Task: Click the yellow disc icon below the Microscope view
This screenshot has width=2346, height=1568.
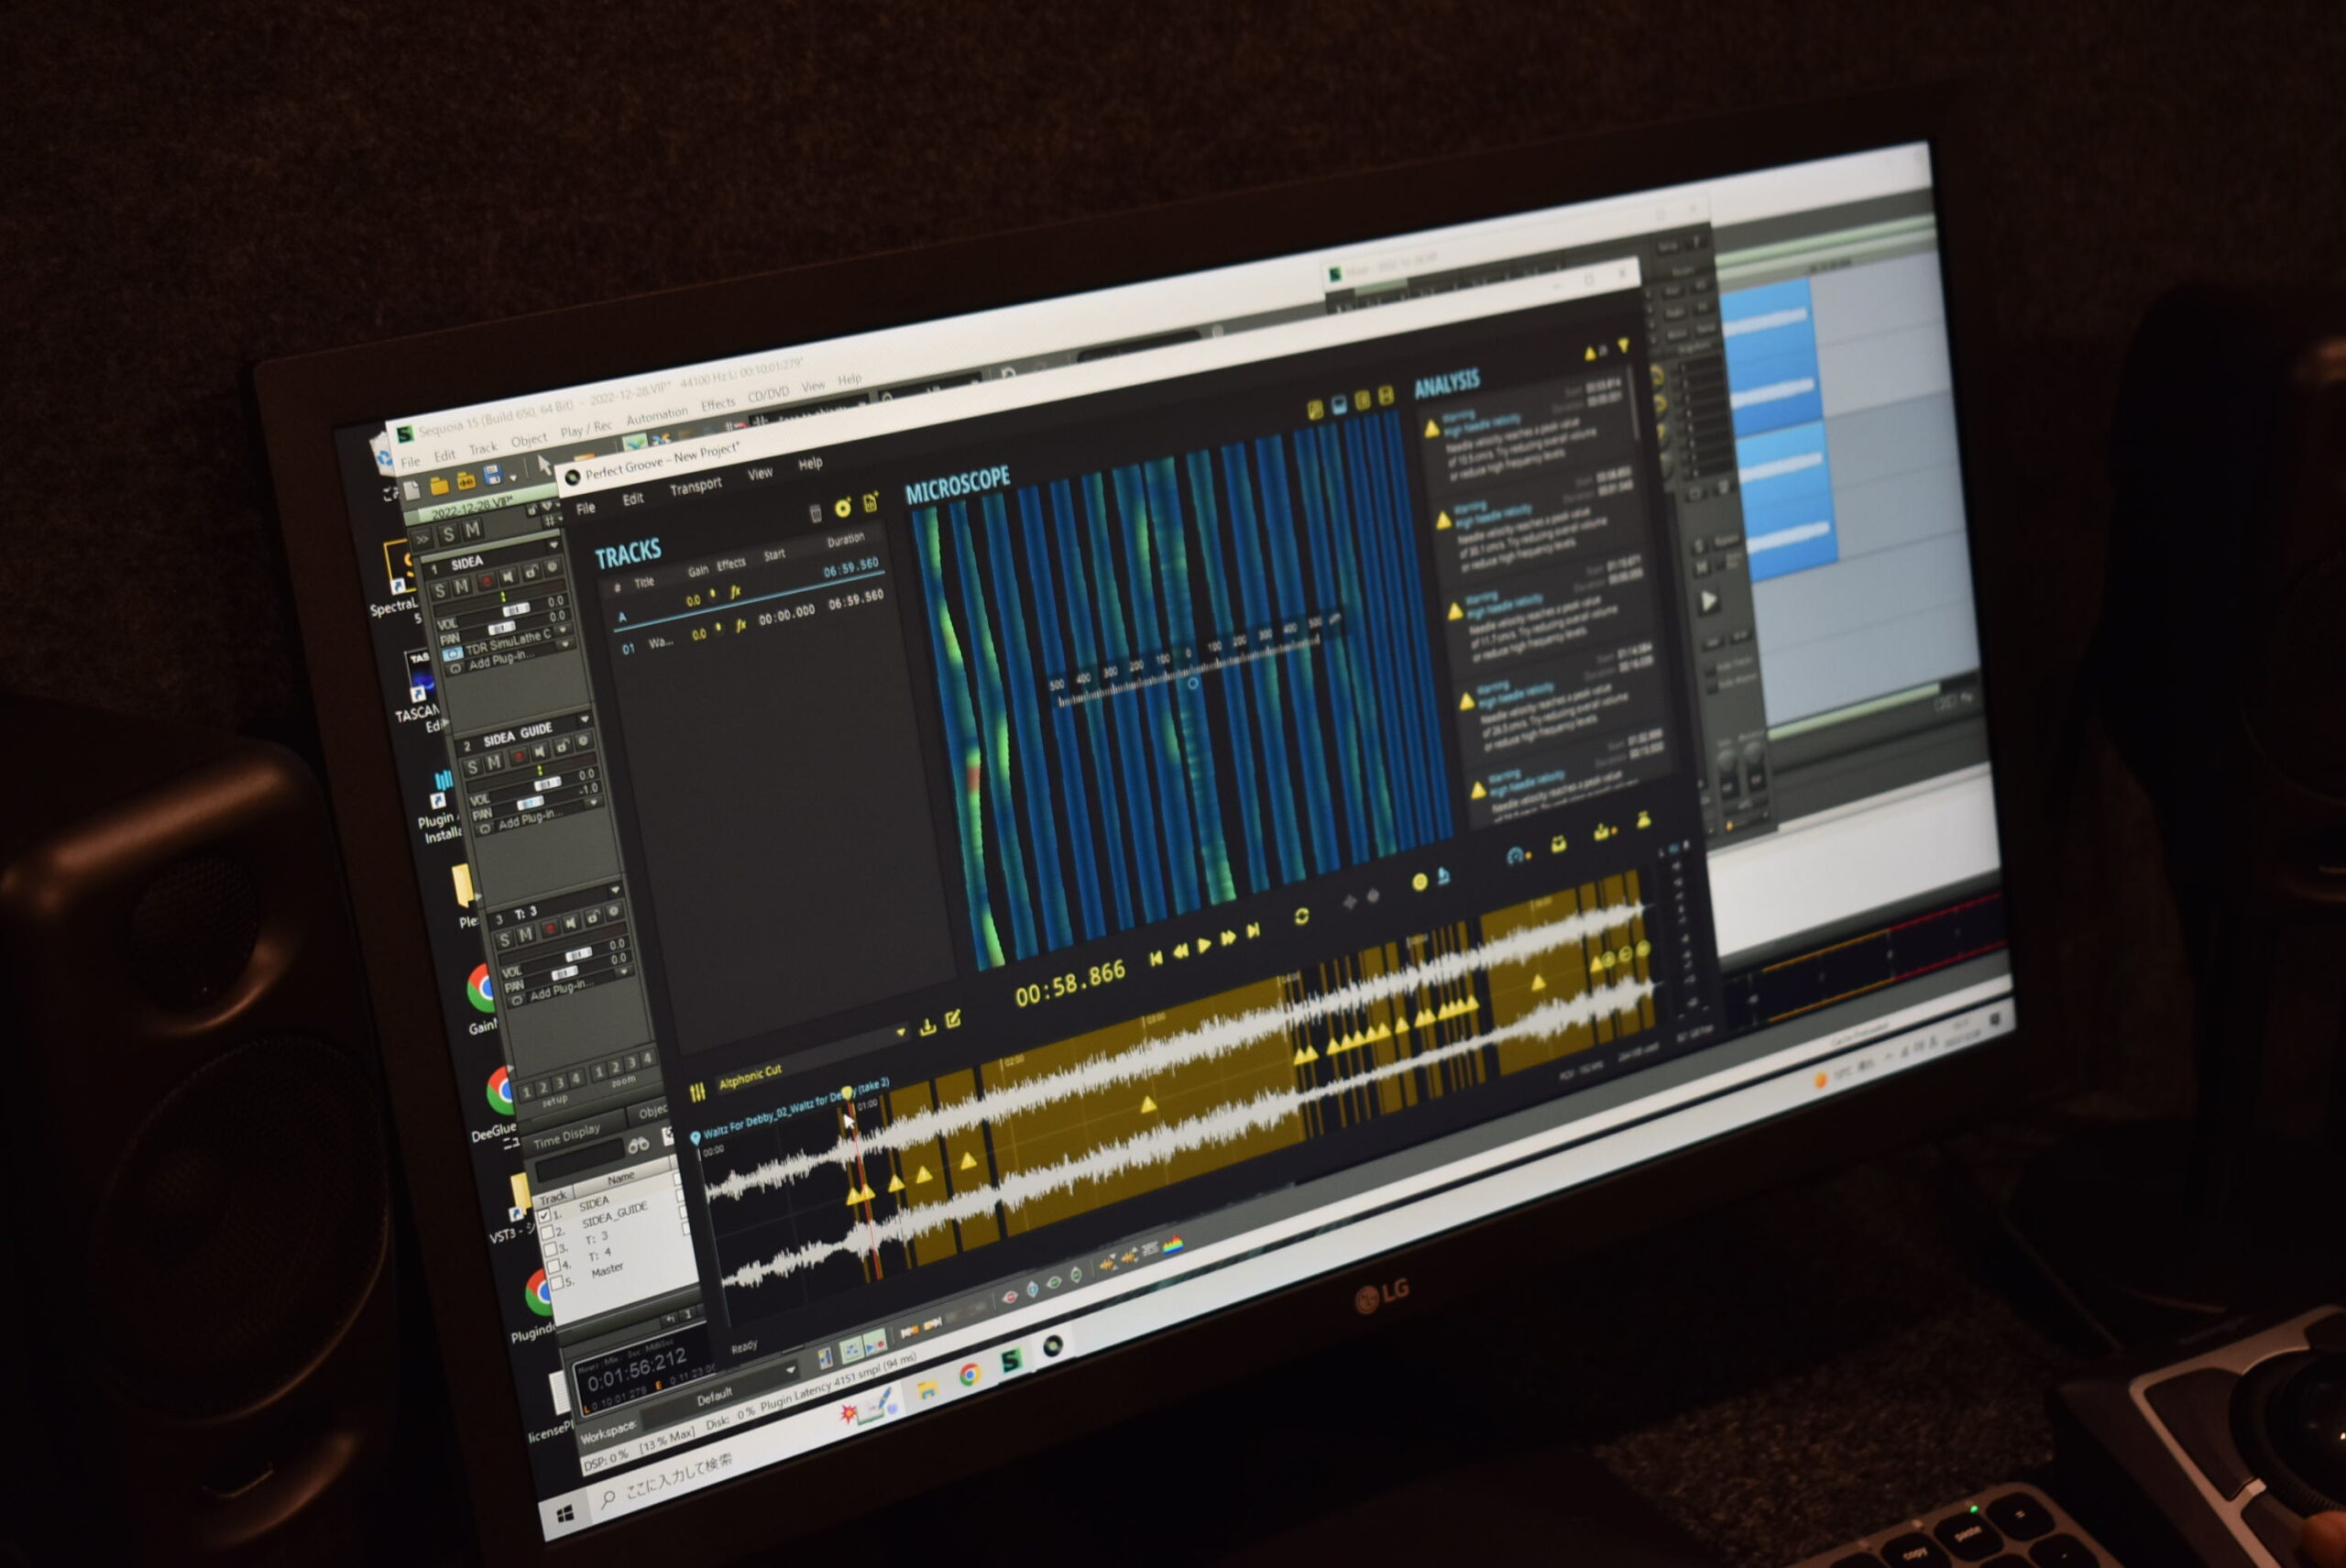Action: (1419, 882)
